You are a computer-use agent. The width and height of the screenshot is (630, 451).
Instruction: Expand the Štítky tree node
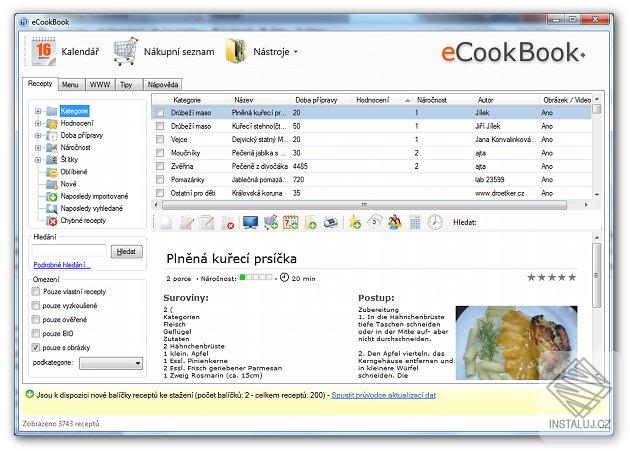[x=38, y=160]
